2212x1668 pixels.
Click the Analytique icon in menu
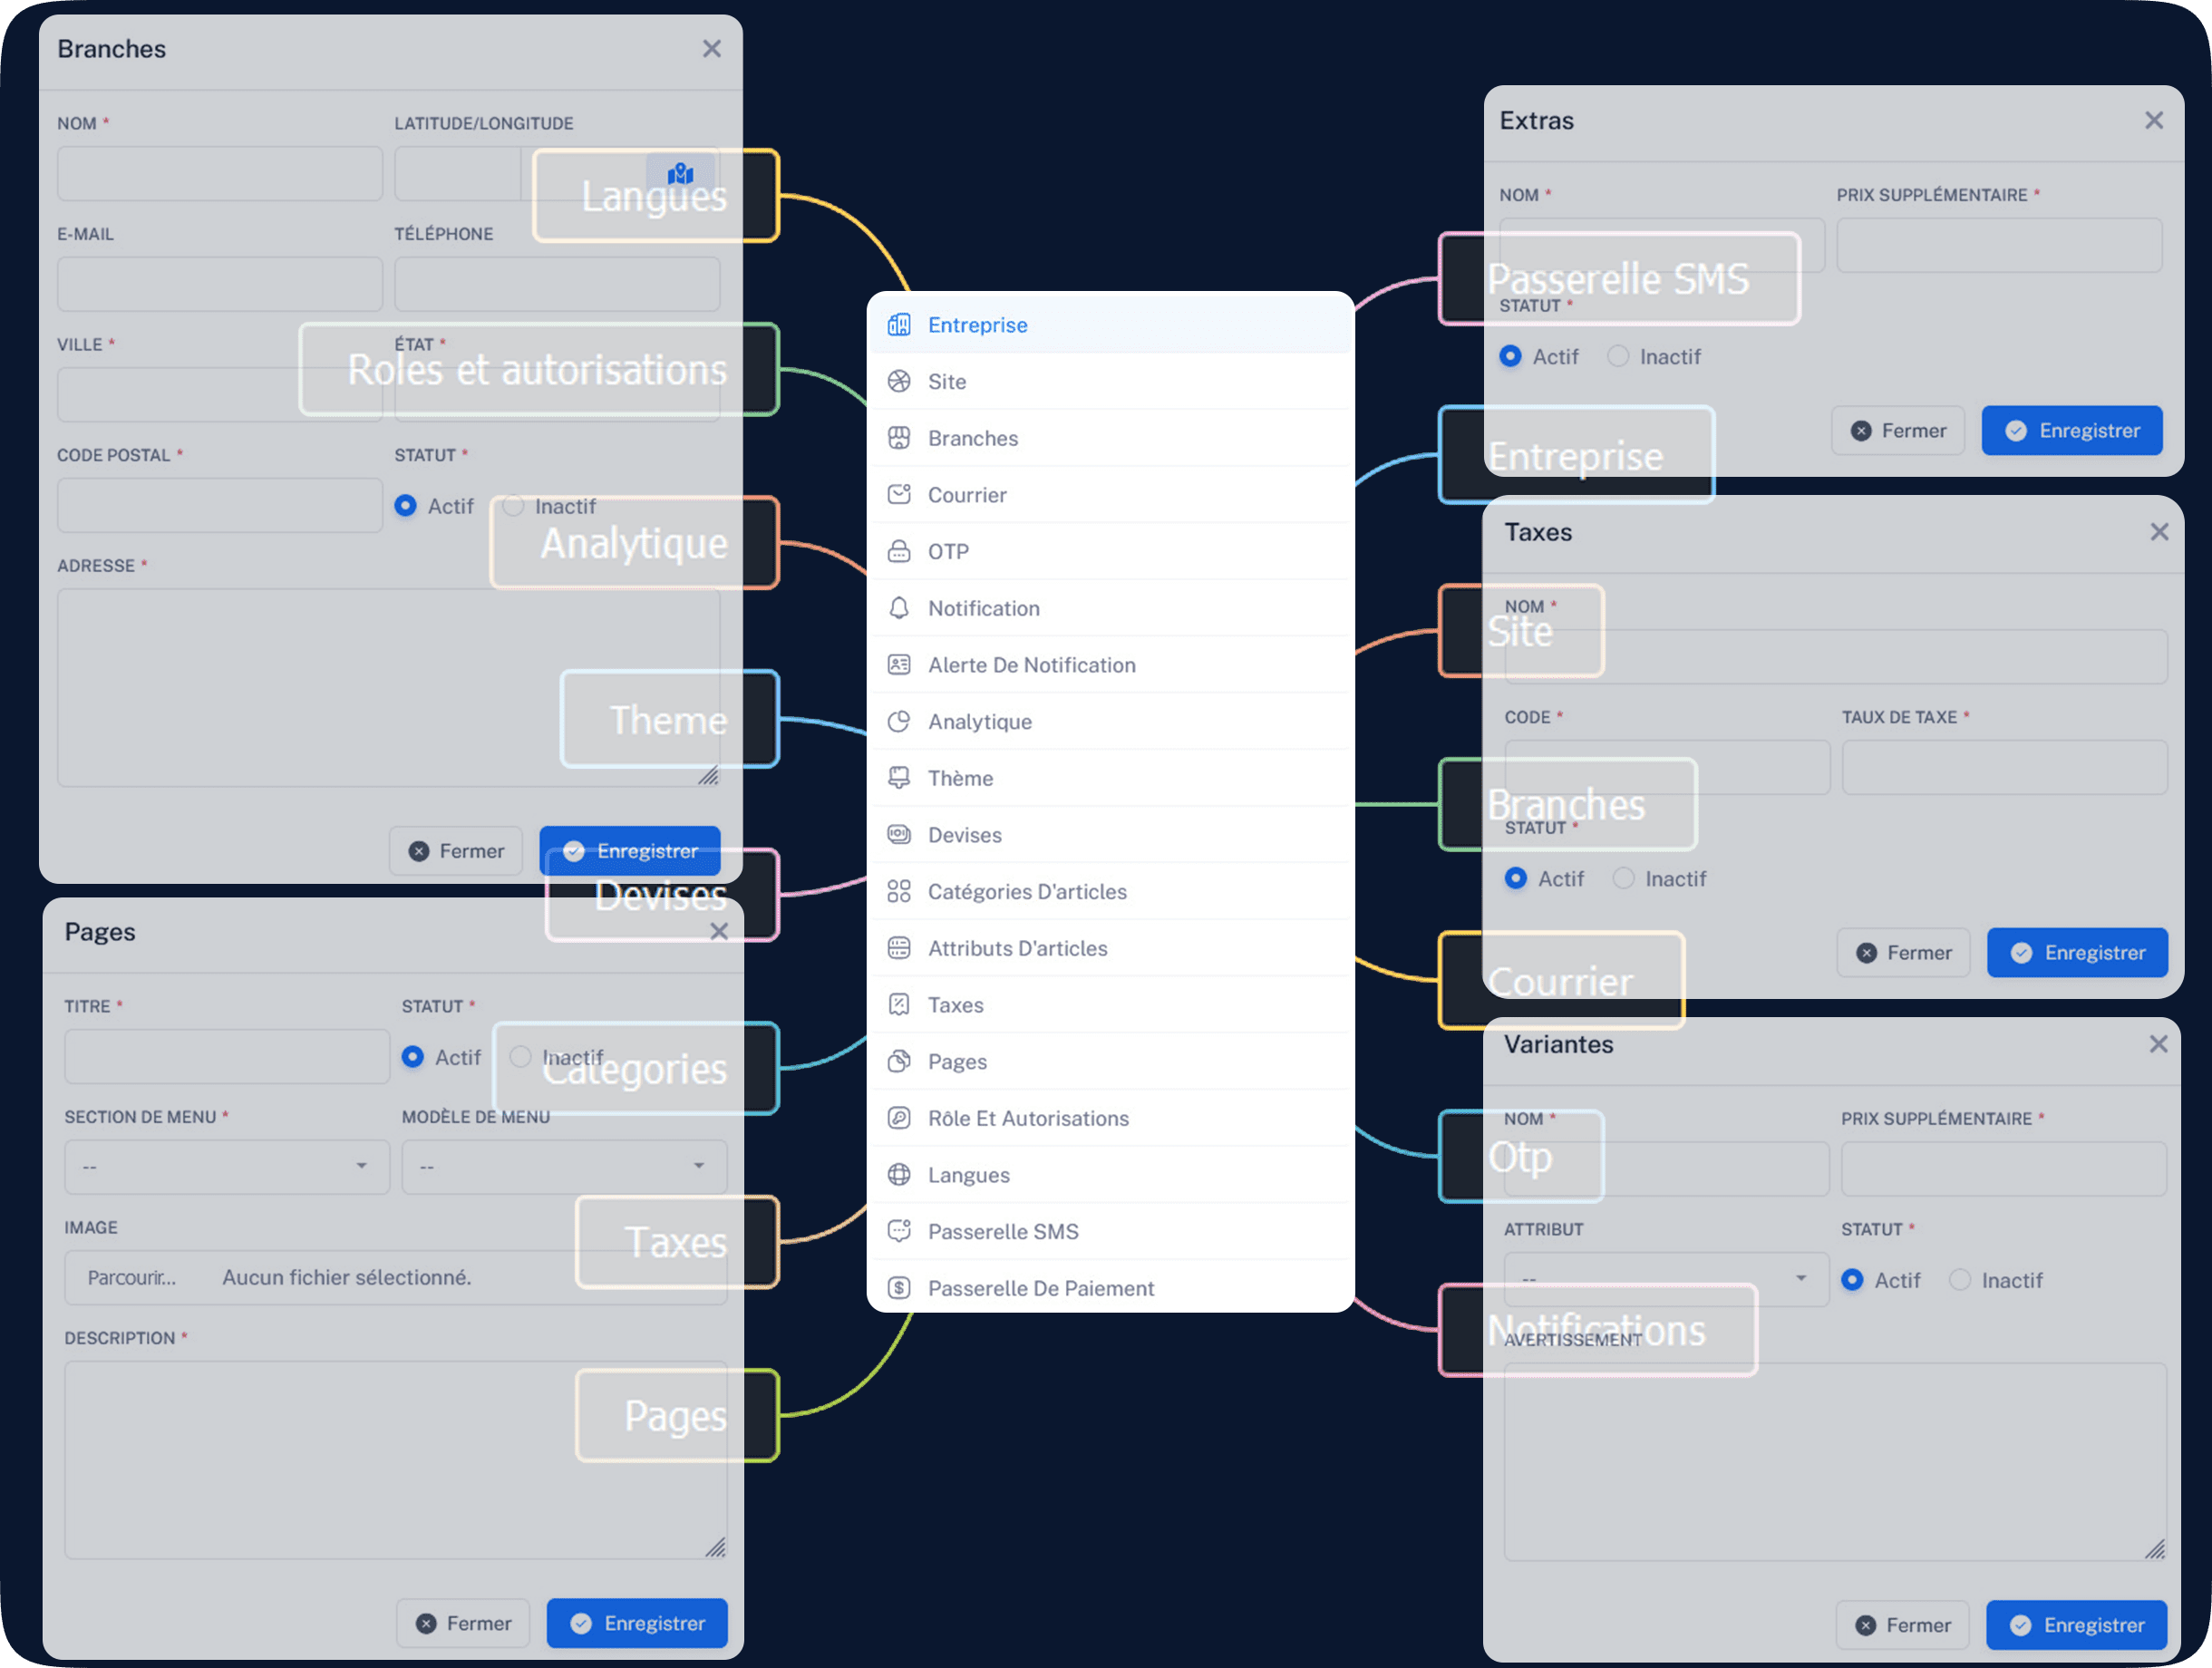tap(898, 720)
